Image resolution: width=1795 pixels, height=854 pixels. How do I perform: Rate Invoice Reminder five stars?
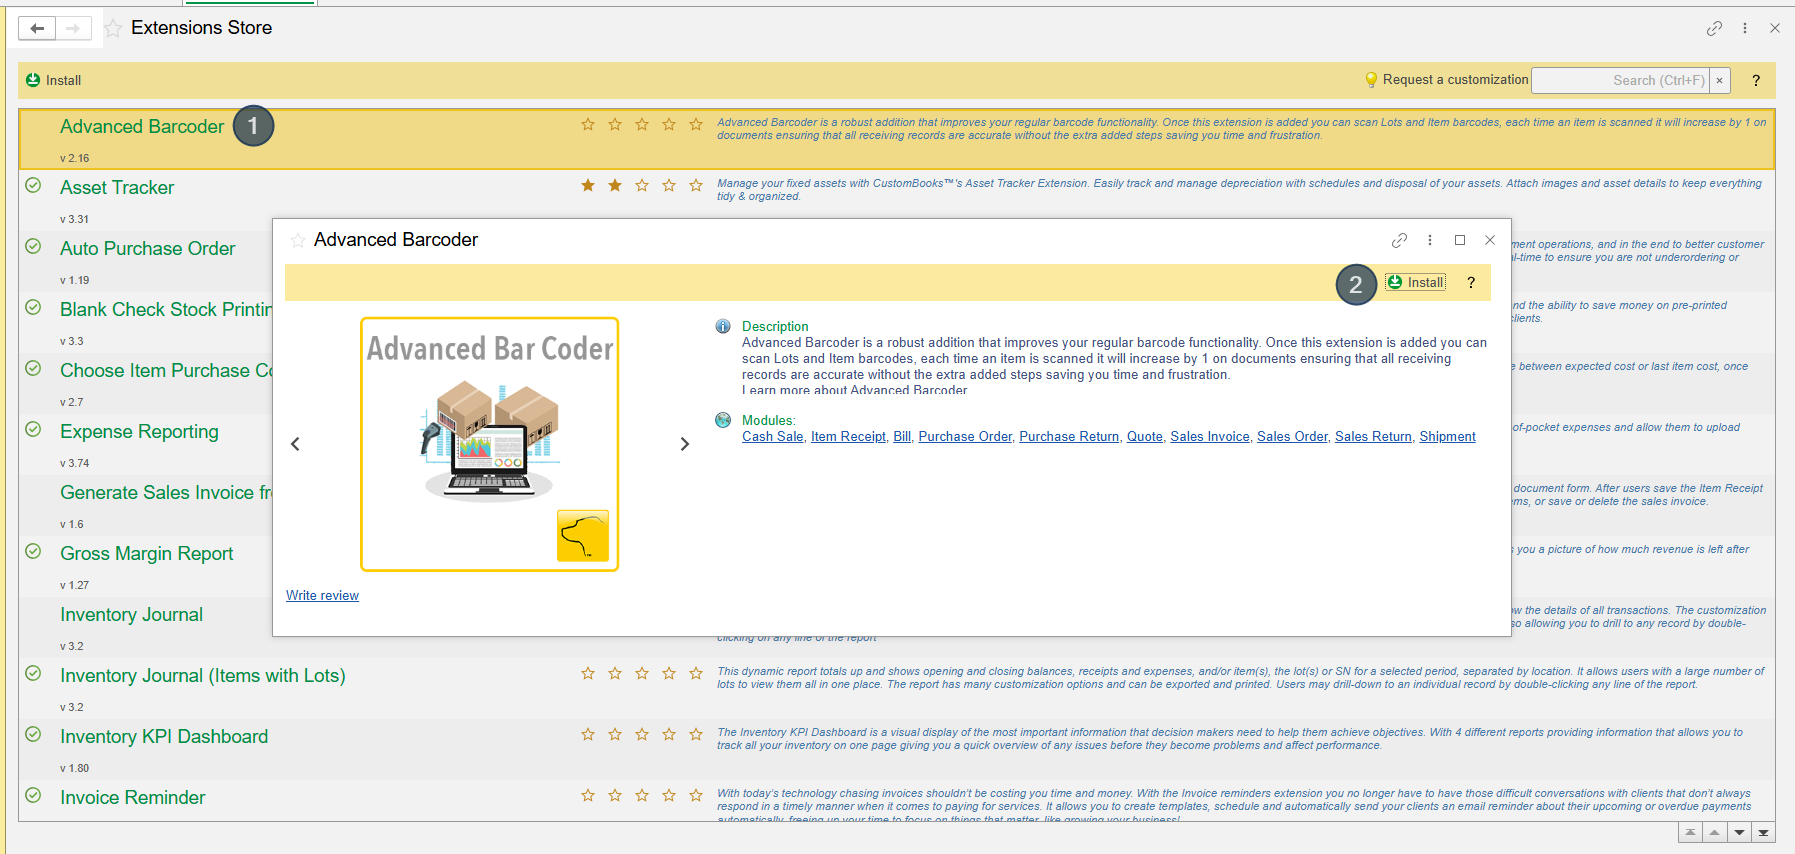point(696,796)
